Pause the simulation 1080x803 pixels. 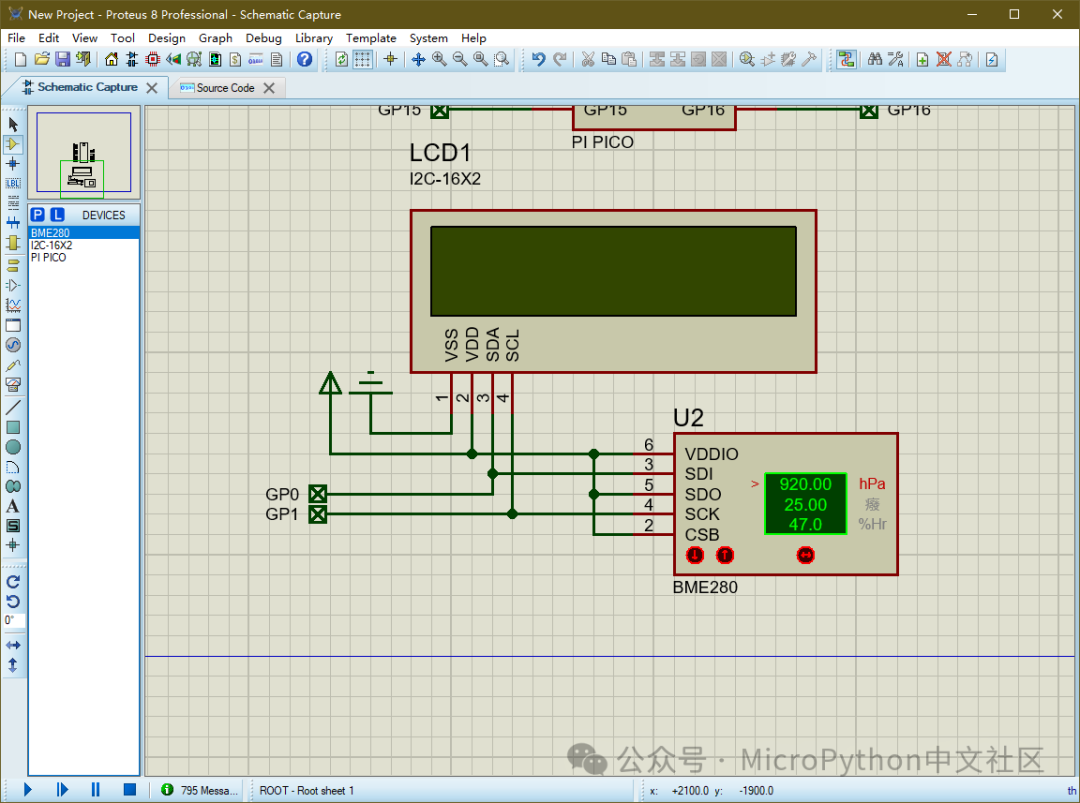(95, 789)
